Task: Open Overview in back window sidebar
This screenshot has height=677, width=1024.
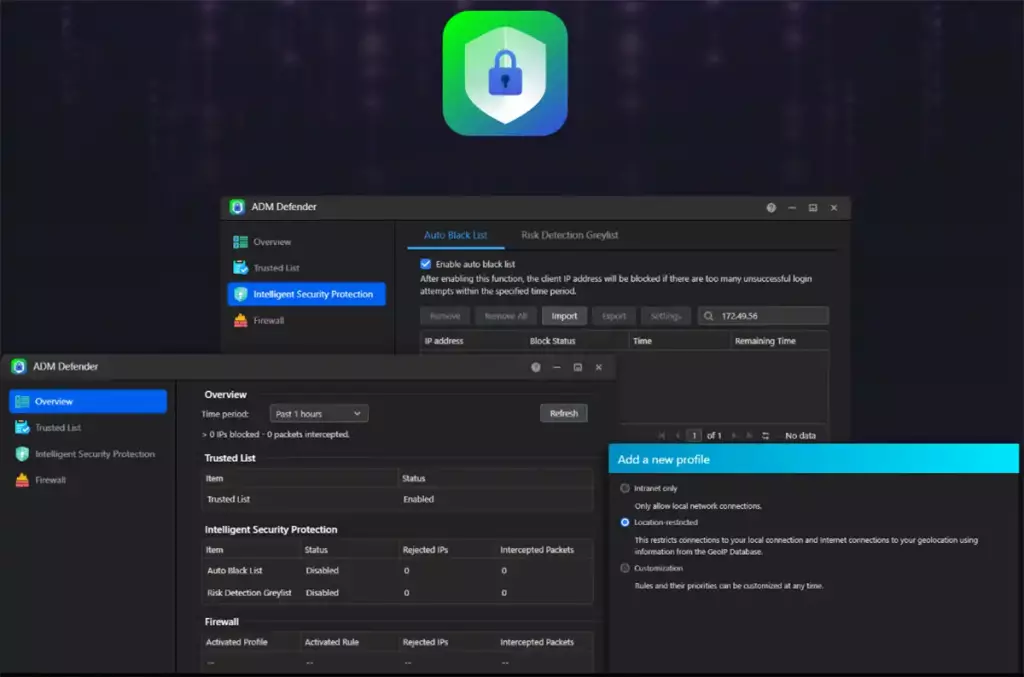Action: click(x=306, y=242)
